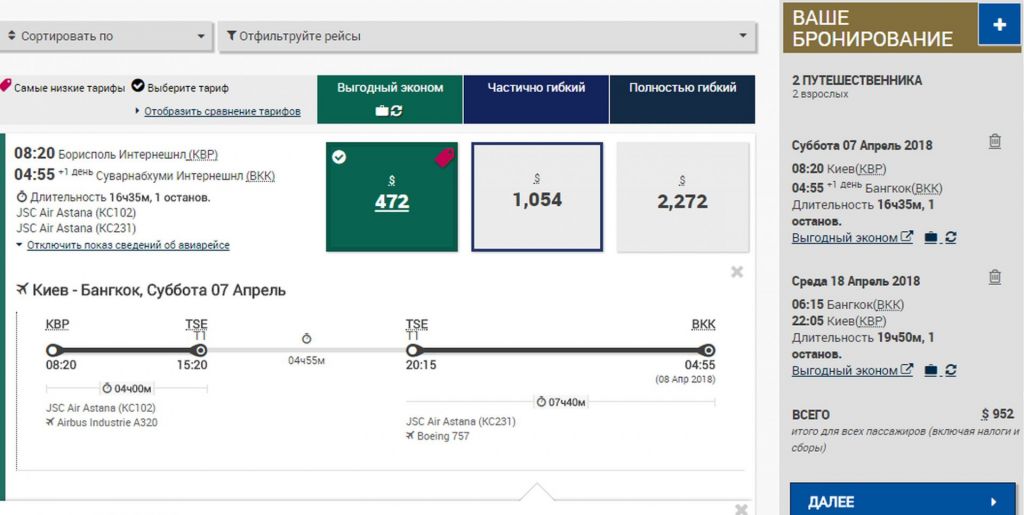
Task: Click the plus icon in booking header
Action: tap(998, 25)
